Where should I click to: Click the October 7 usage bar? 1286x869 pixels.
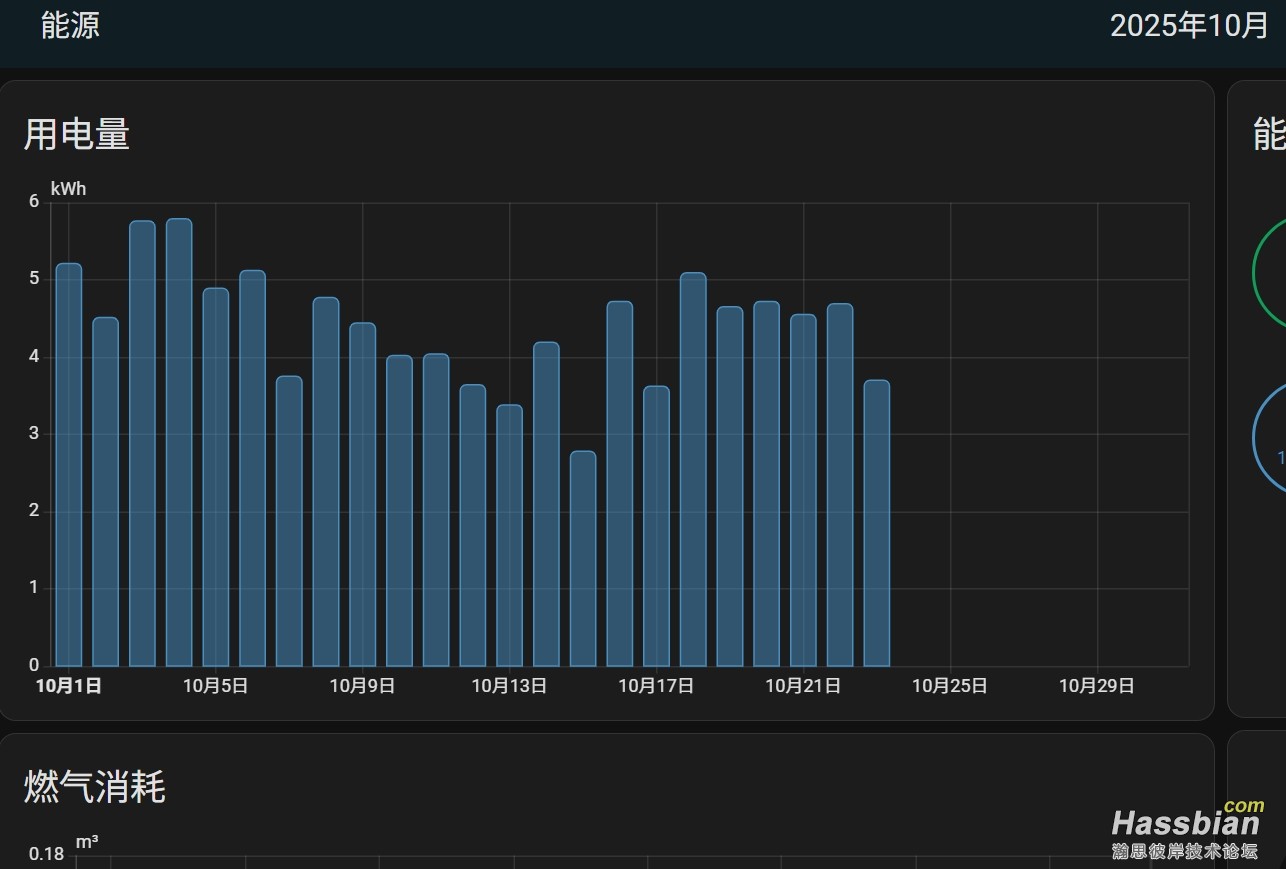289,521
